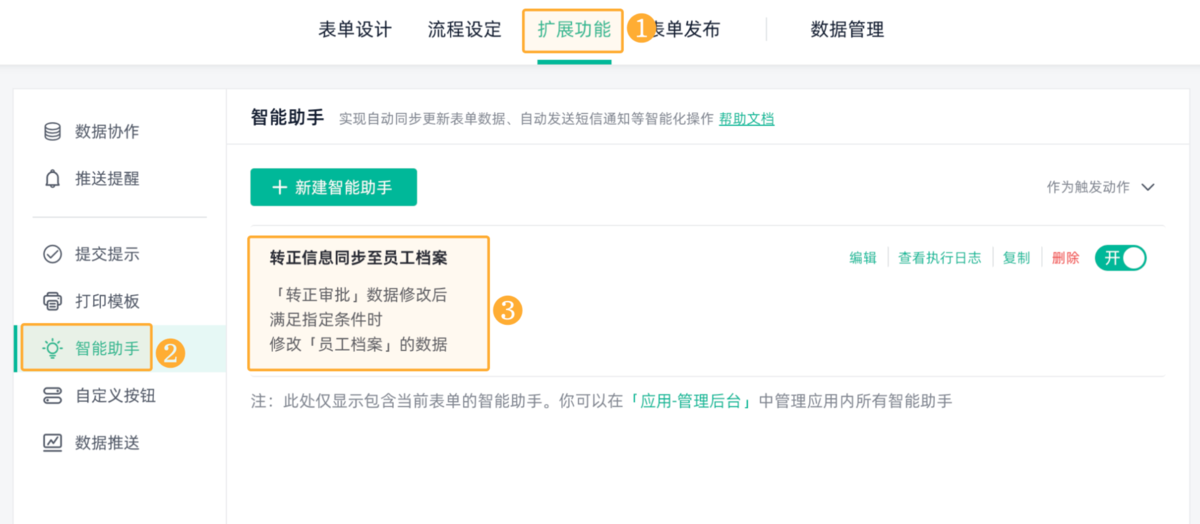1200x524 pixels.
Task: View 查看执行日志 for the assistant
Action: [x=939, y=258]
